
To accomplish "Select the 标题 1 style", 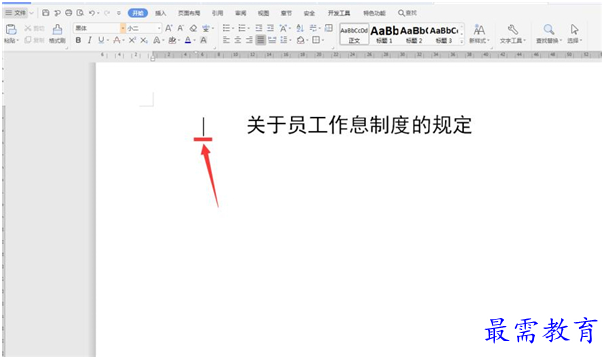I will (384, 34).
